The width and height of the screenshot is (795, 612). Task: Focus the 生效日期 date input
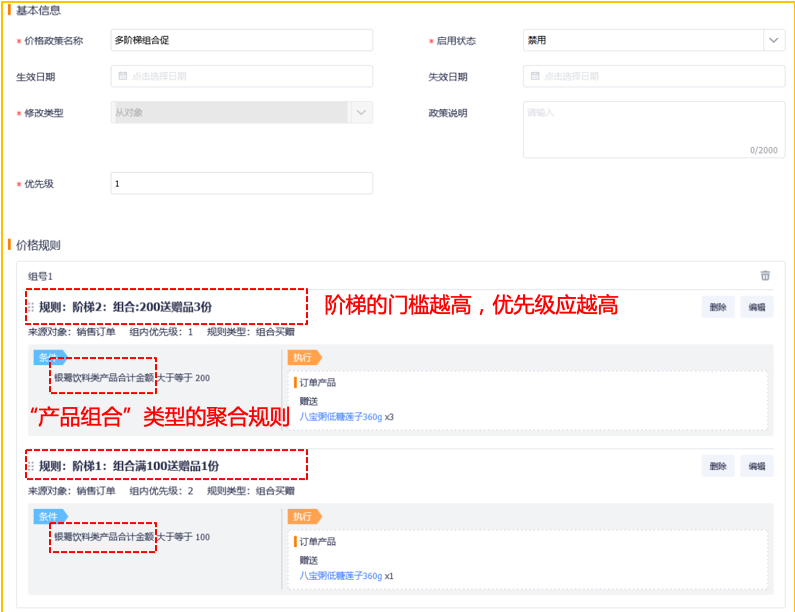point(241,76)
